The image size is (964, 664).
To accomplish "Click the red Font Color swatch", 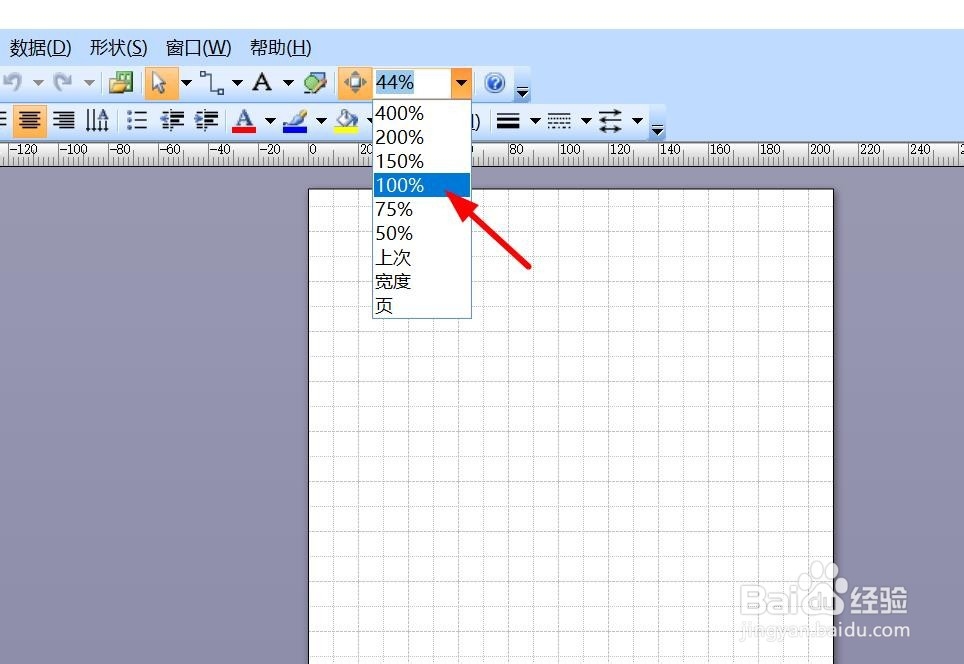I will tap(245, 120).
